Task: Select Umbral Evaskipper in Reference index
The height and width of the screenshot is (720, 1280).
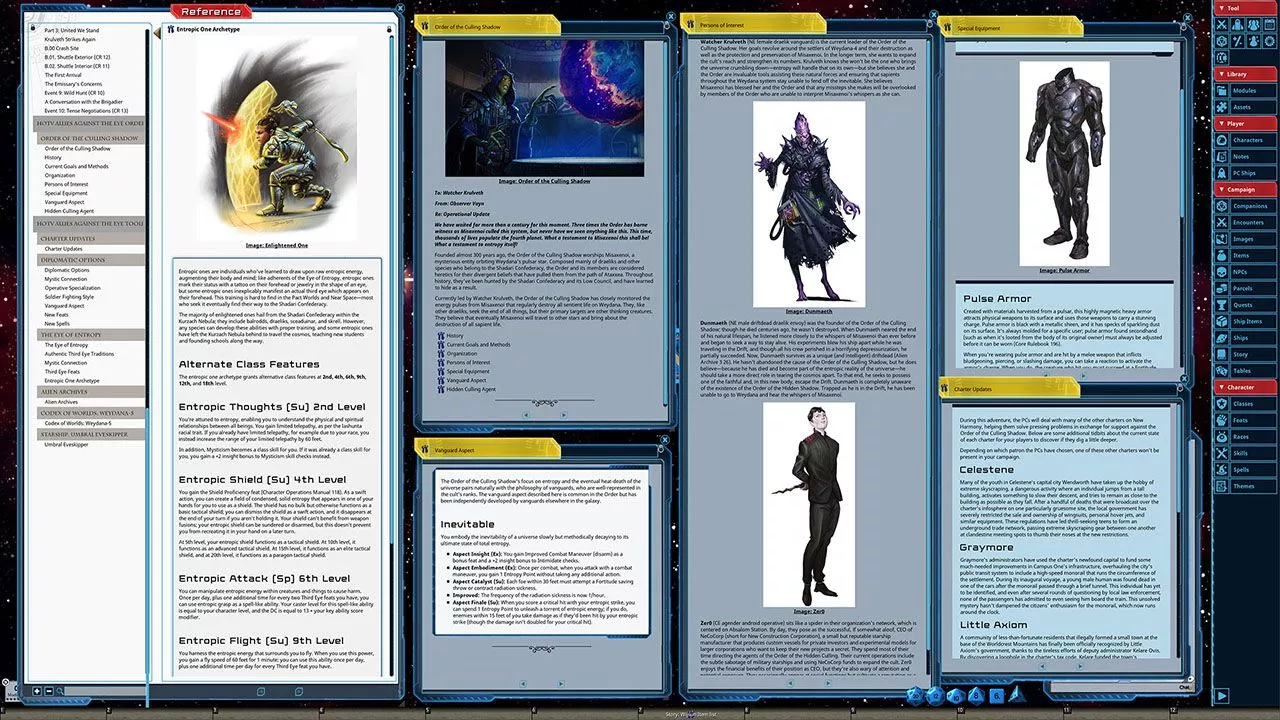Action: pyautogui.click(x=66, y=444)
